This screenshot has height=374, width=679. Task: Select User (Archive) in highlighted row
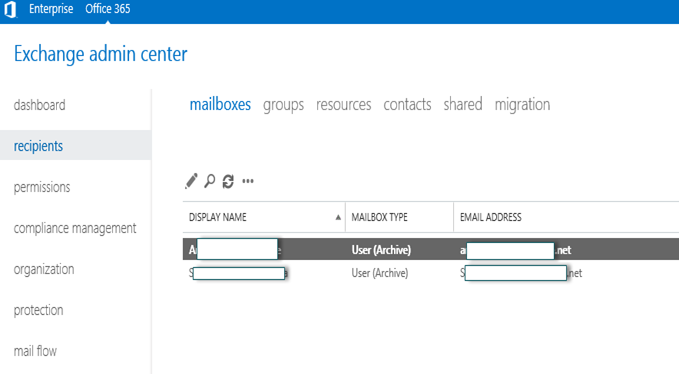(381, 250)
